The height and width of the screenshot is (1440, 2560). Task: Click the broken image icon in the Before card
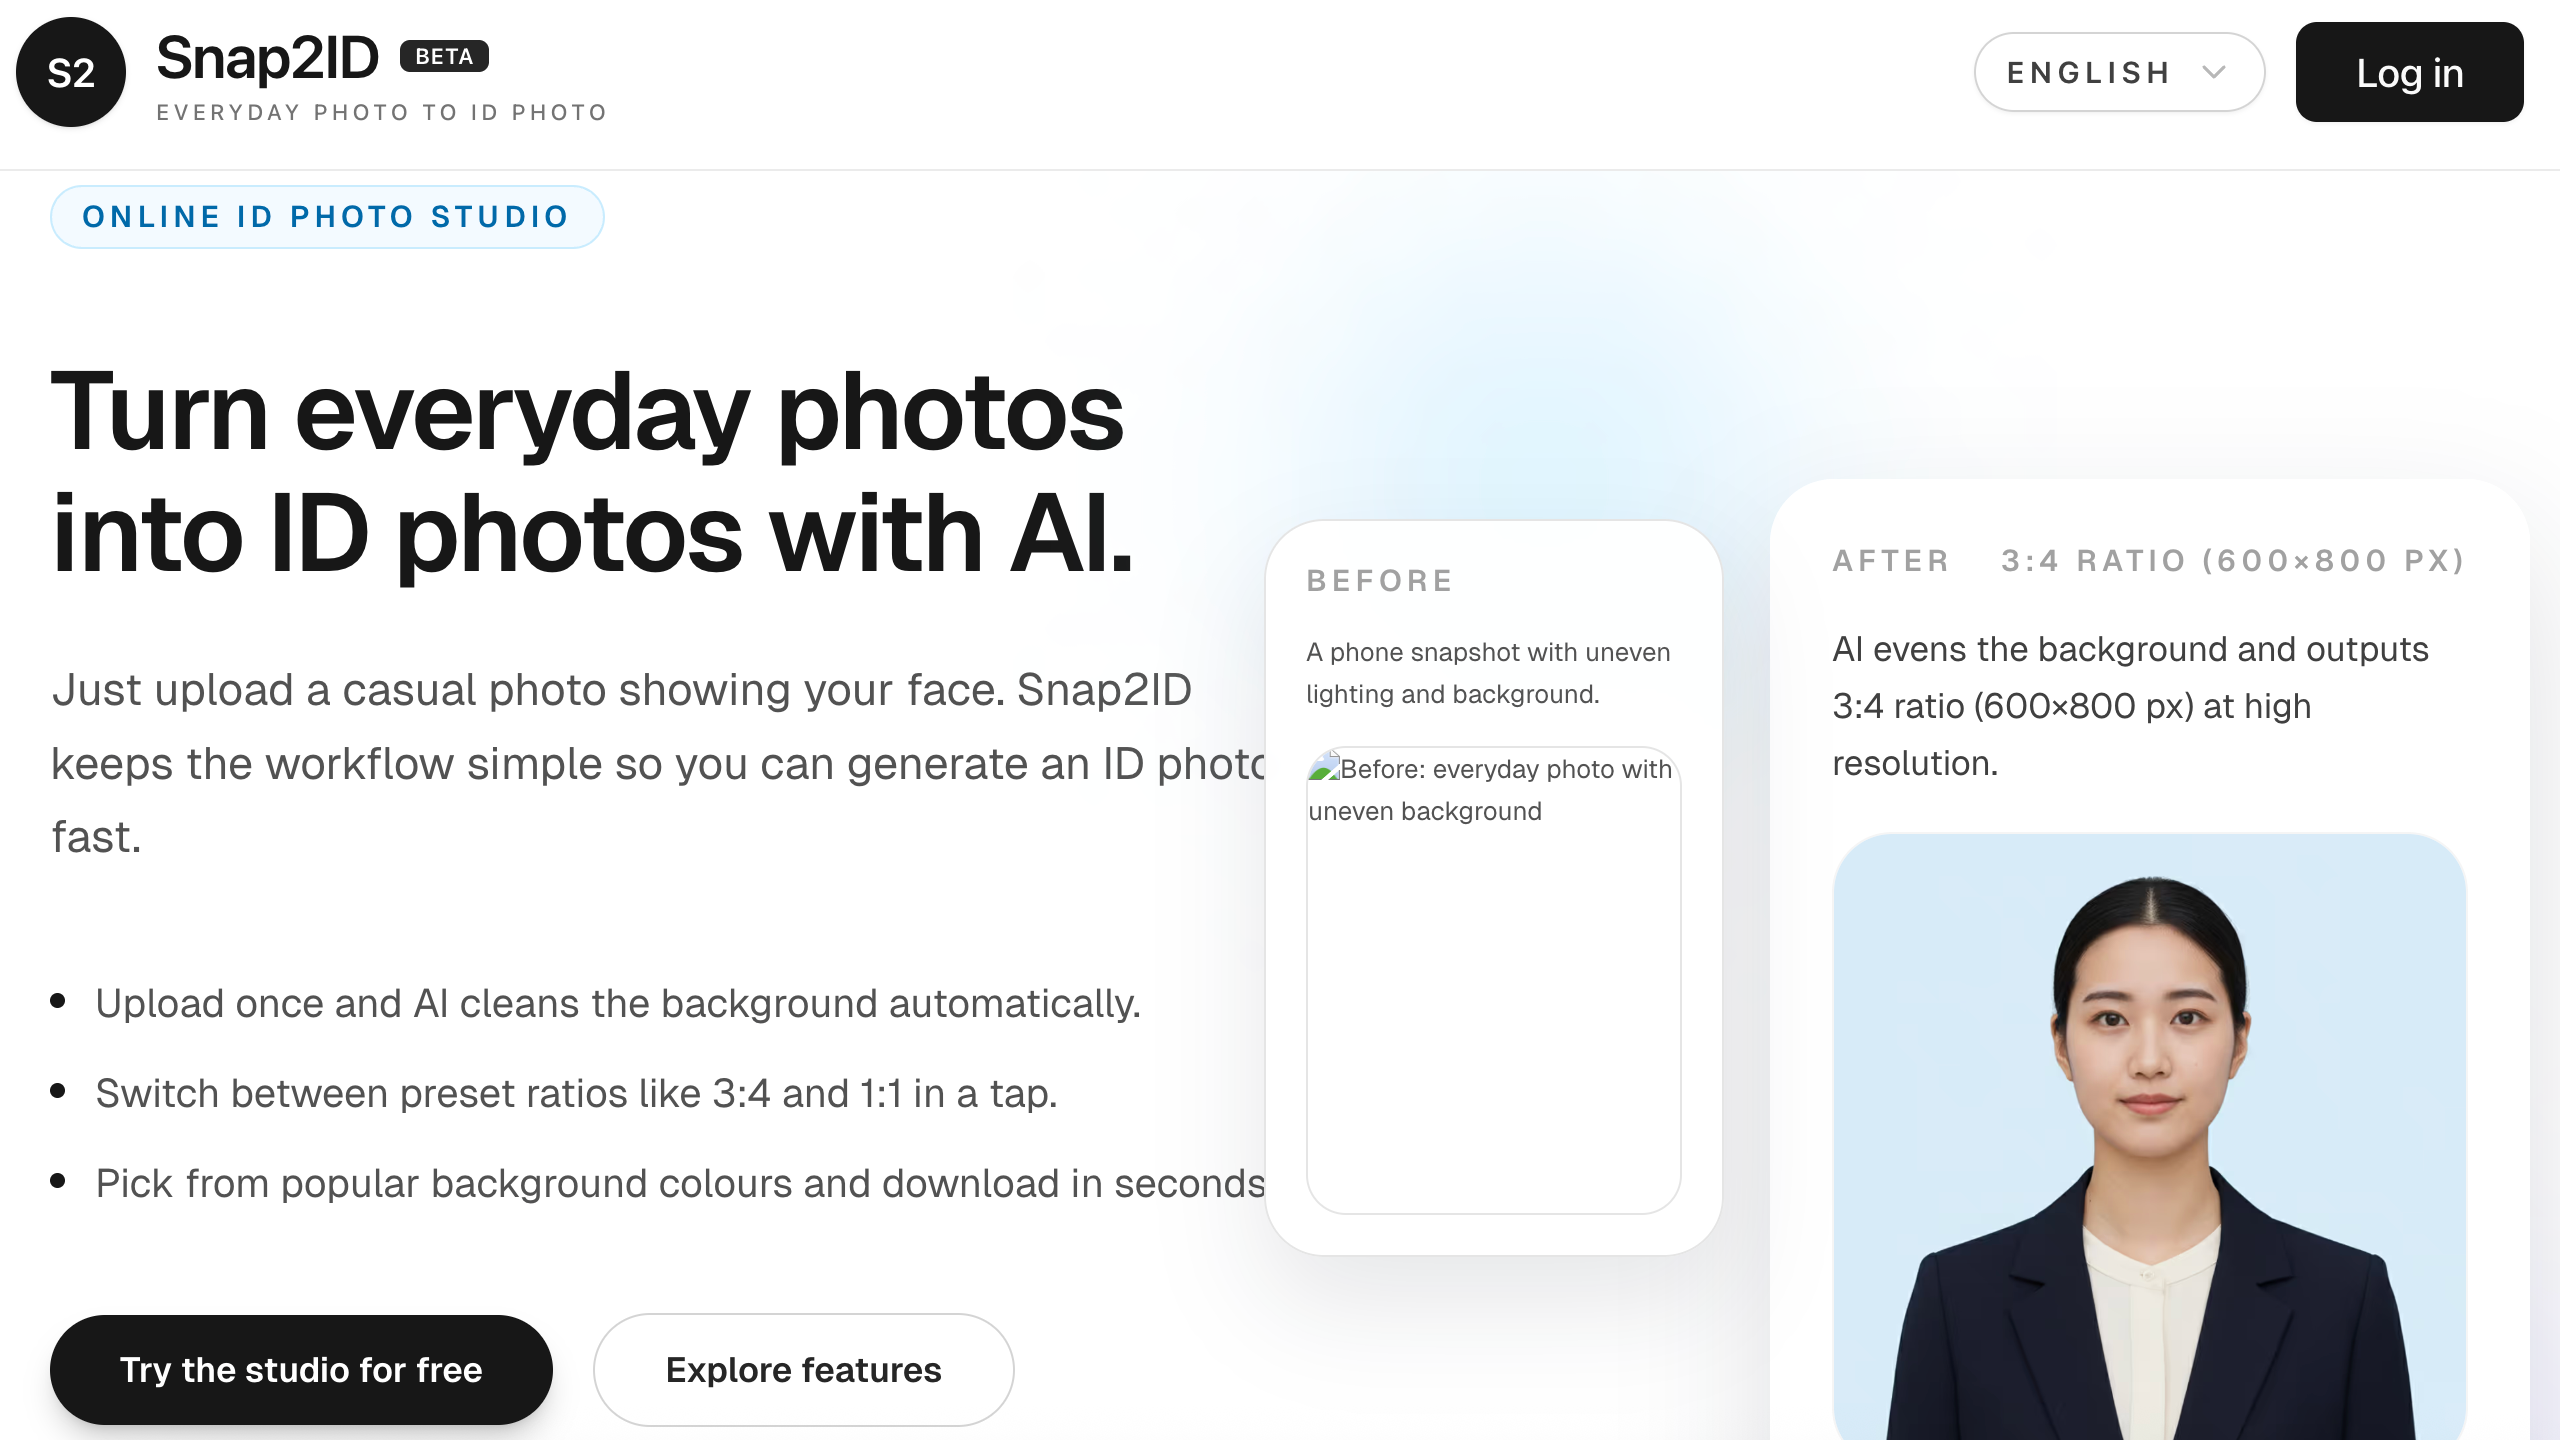(1324, 767)
